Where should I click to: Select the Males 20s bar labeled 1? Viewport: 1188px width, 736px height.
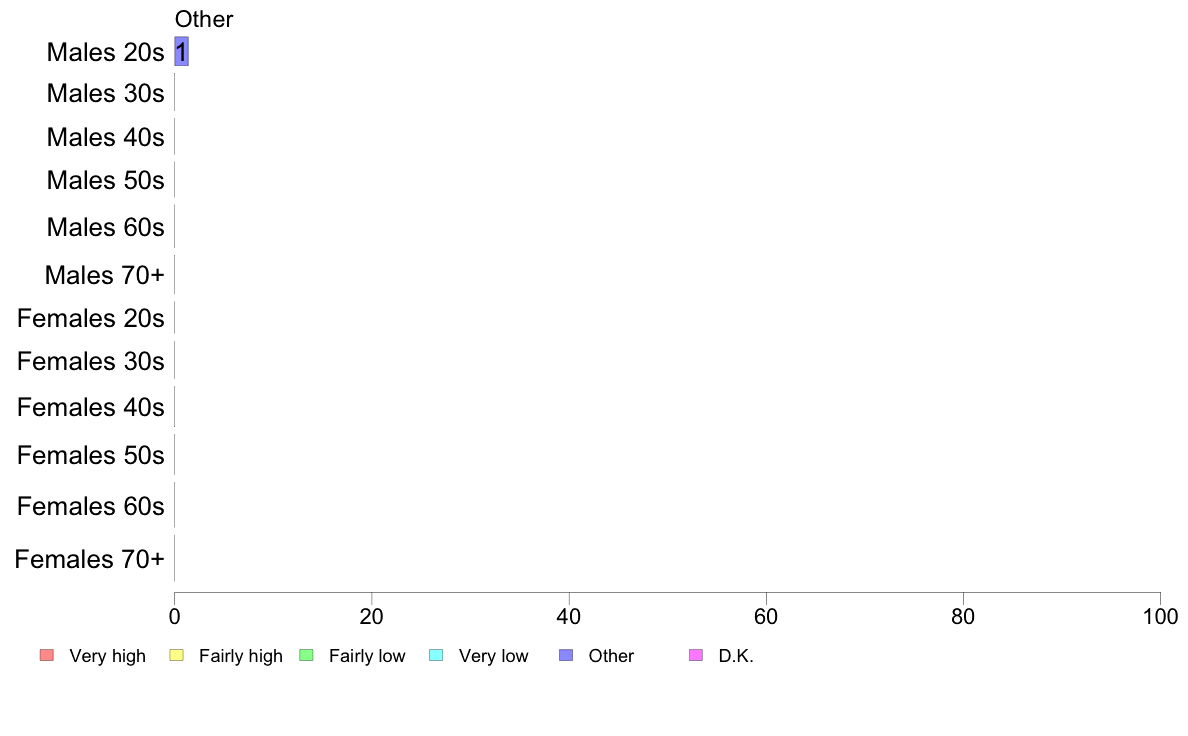[181, 52]
